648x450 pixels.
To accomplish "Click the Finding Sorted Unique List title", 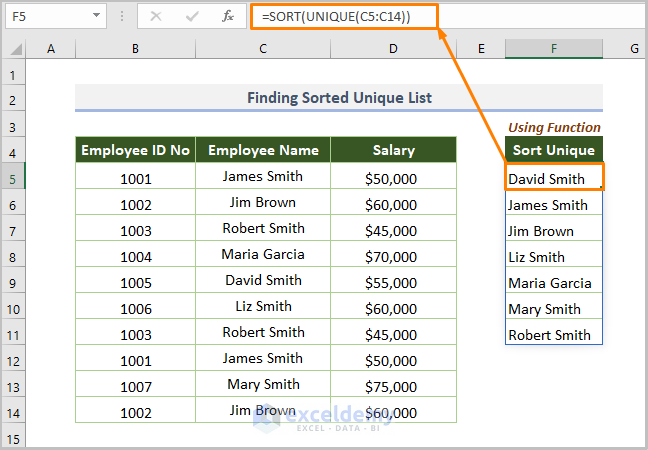I will [x=339, y=98].
